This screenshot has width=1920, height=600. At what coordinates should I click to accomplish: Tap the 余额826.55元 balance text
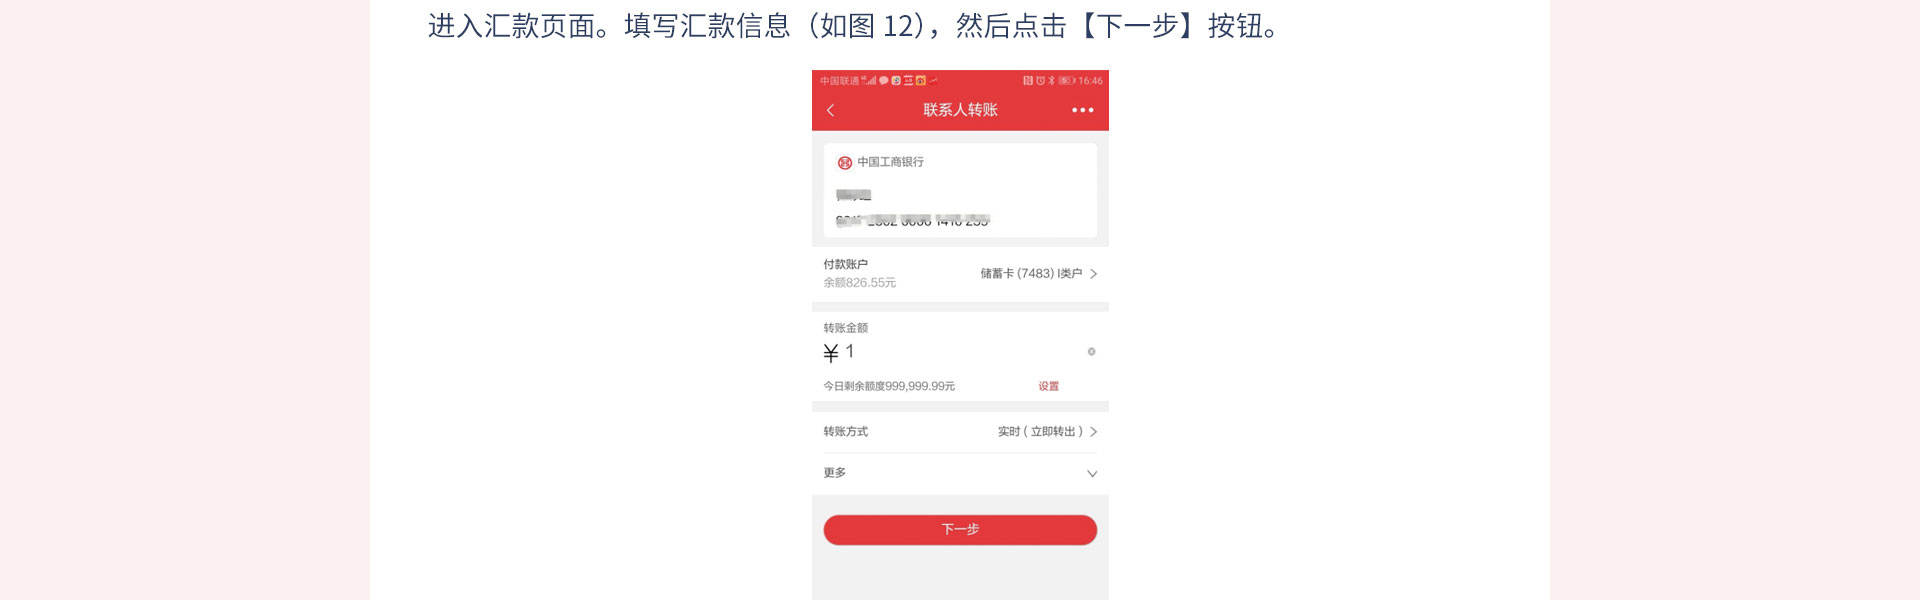859,283
